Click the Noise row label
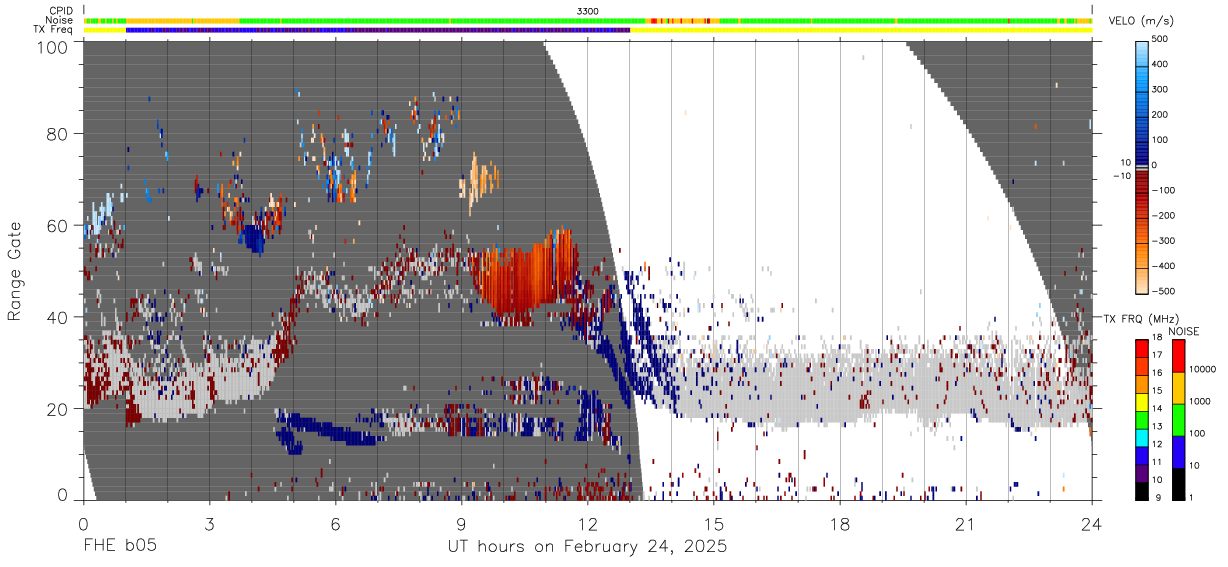 pos(60,20)
